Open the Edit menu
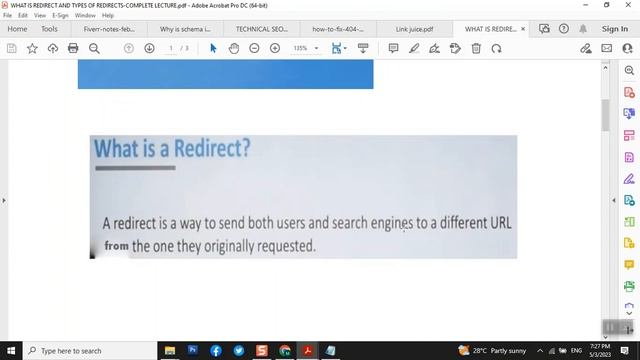This screenshot has width=640, height=360. click(23, 16)
